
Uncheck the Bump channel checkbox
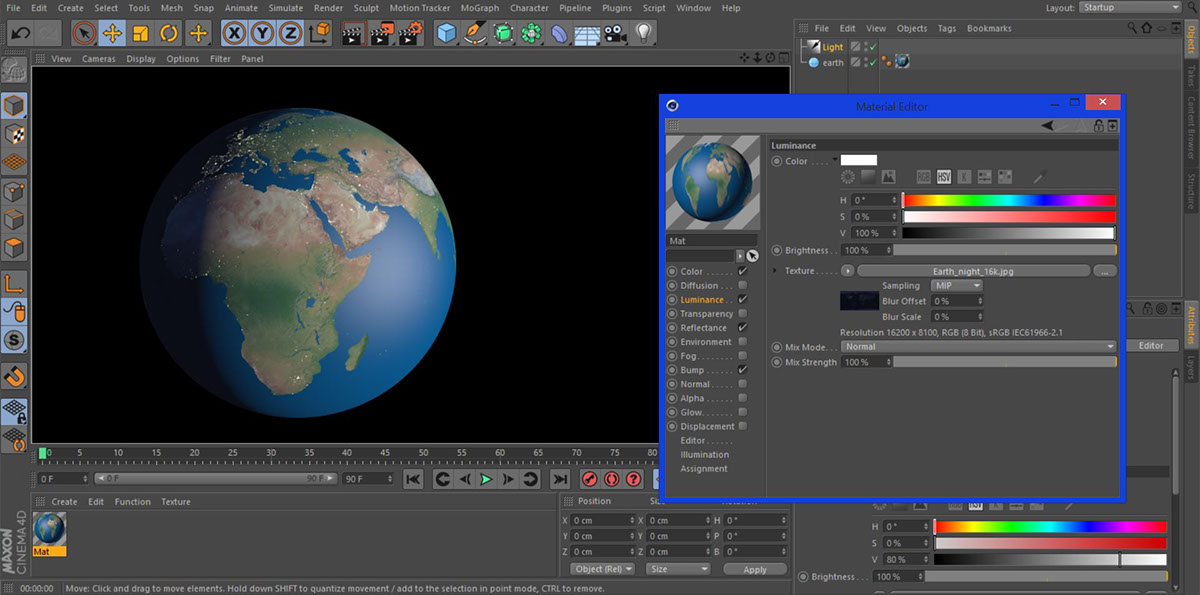coord(742,370)
